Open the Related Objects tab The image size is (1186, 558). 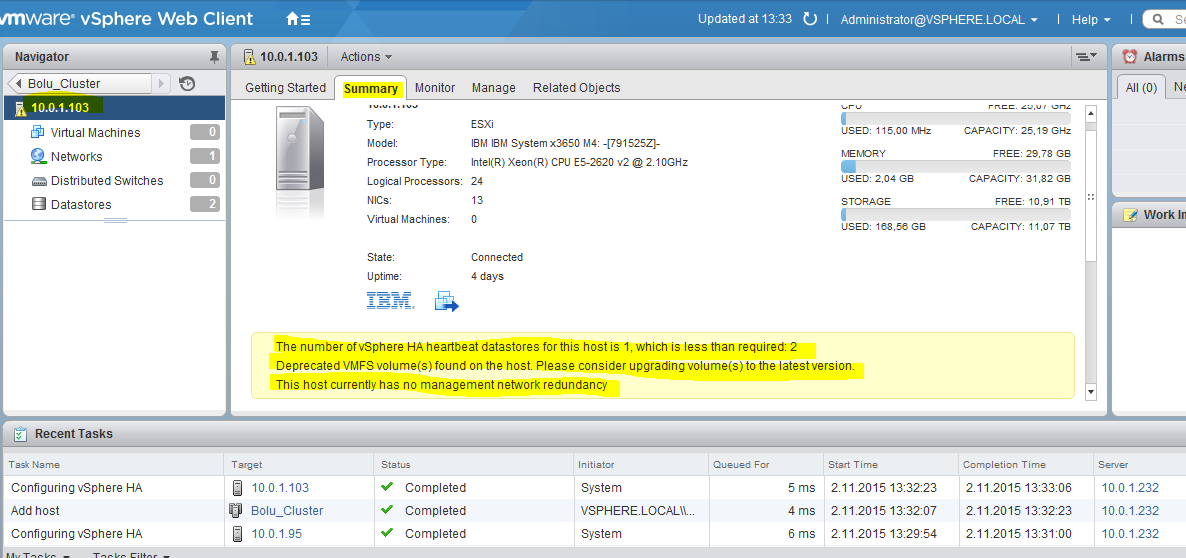point(576,88)
